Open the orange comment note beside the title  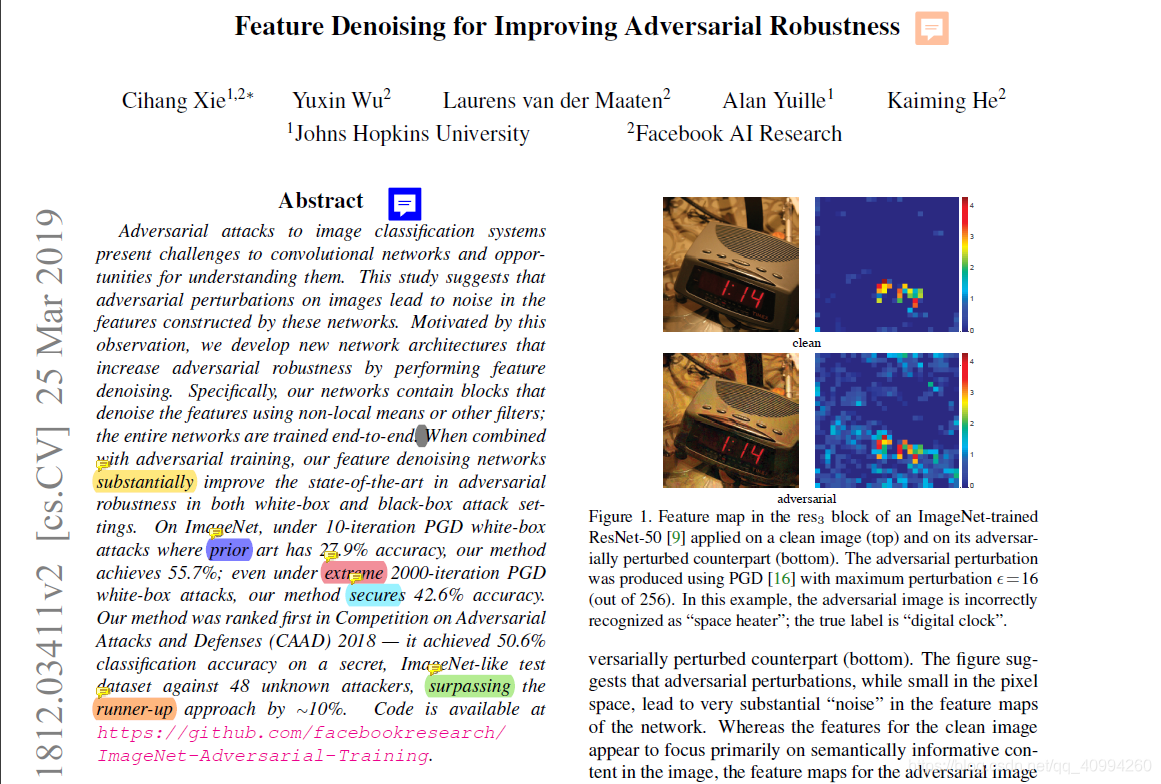pyautogui.click(x=931, y=28)
